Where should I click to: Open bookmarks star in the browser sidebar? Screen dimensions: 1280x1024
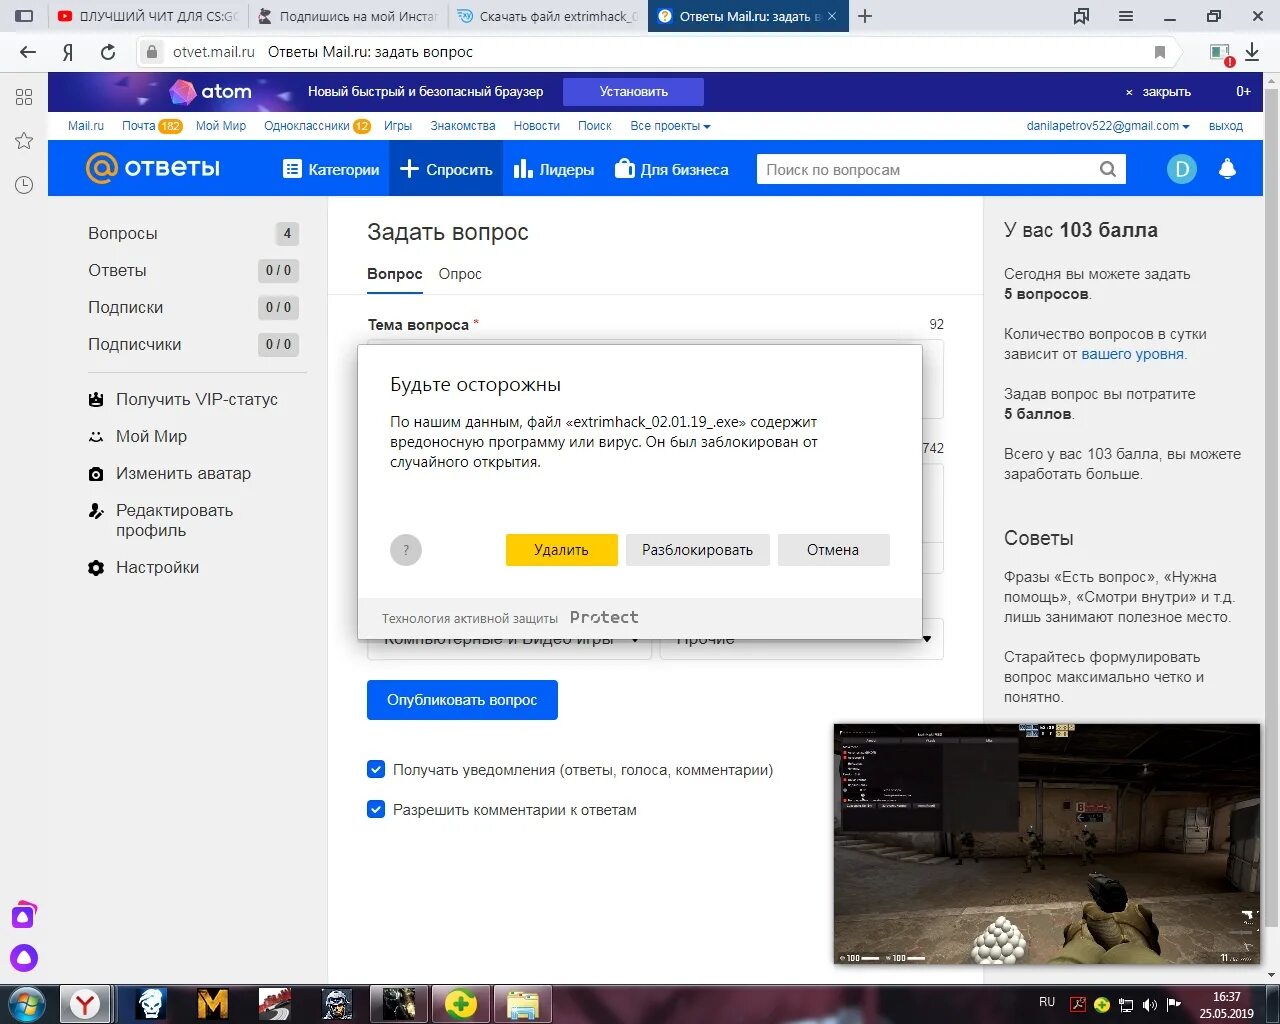tap(24, 141)
